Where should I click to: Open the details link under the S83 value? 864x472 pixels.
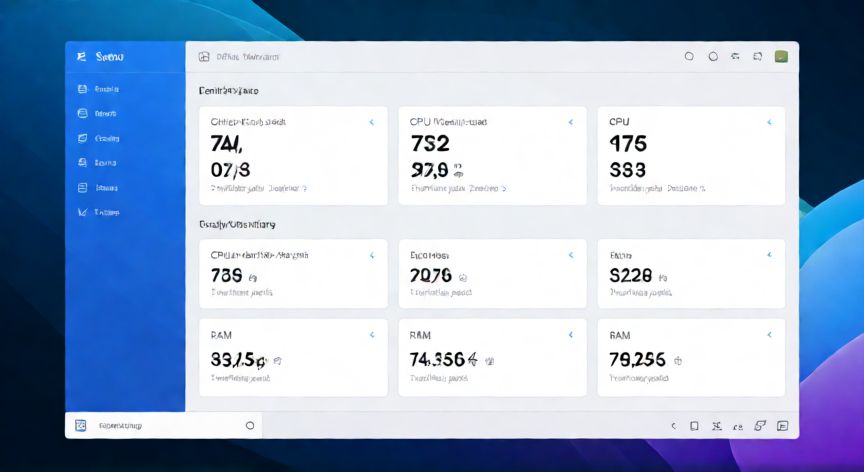click(657, 188)
